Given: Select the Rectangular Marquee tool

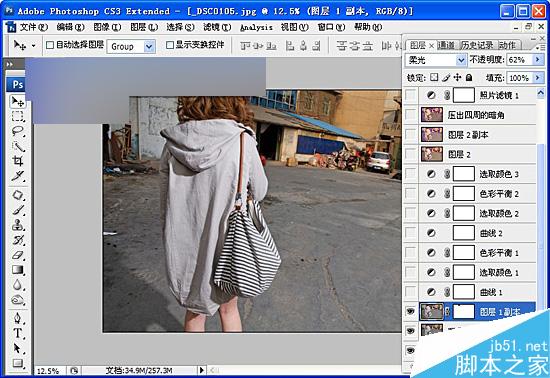Looking at the screenshot, I should (18, 116).
